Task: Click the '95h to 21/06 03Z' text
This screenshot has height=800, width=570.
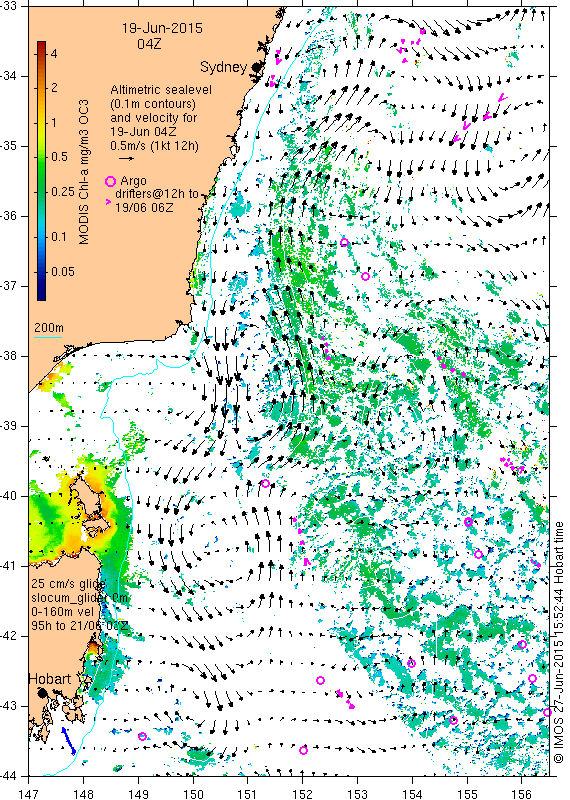Action: pyautogui.click(x=79, y=625)
